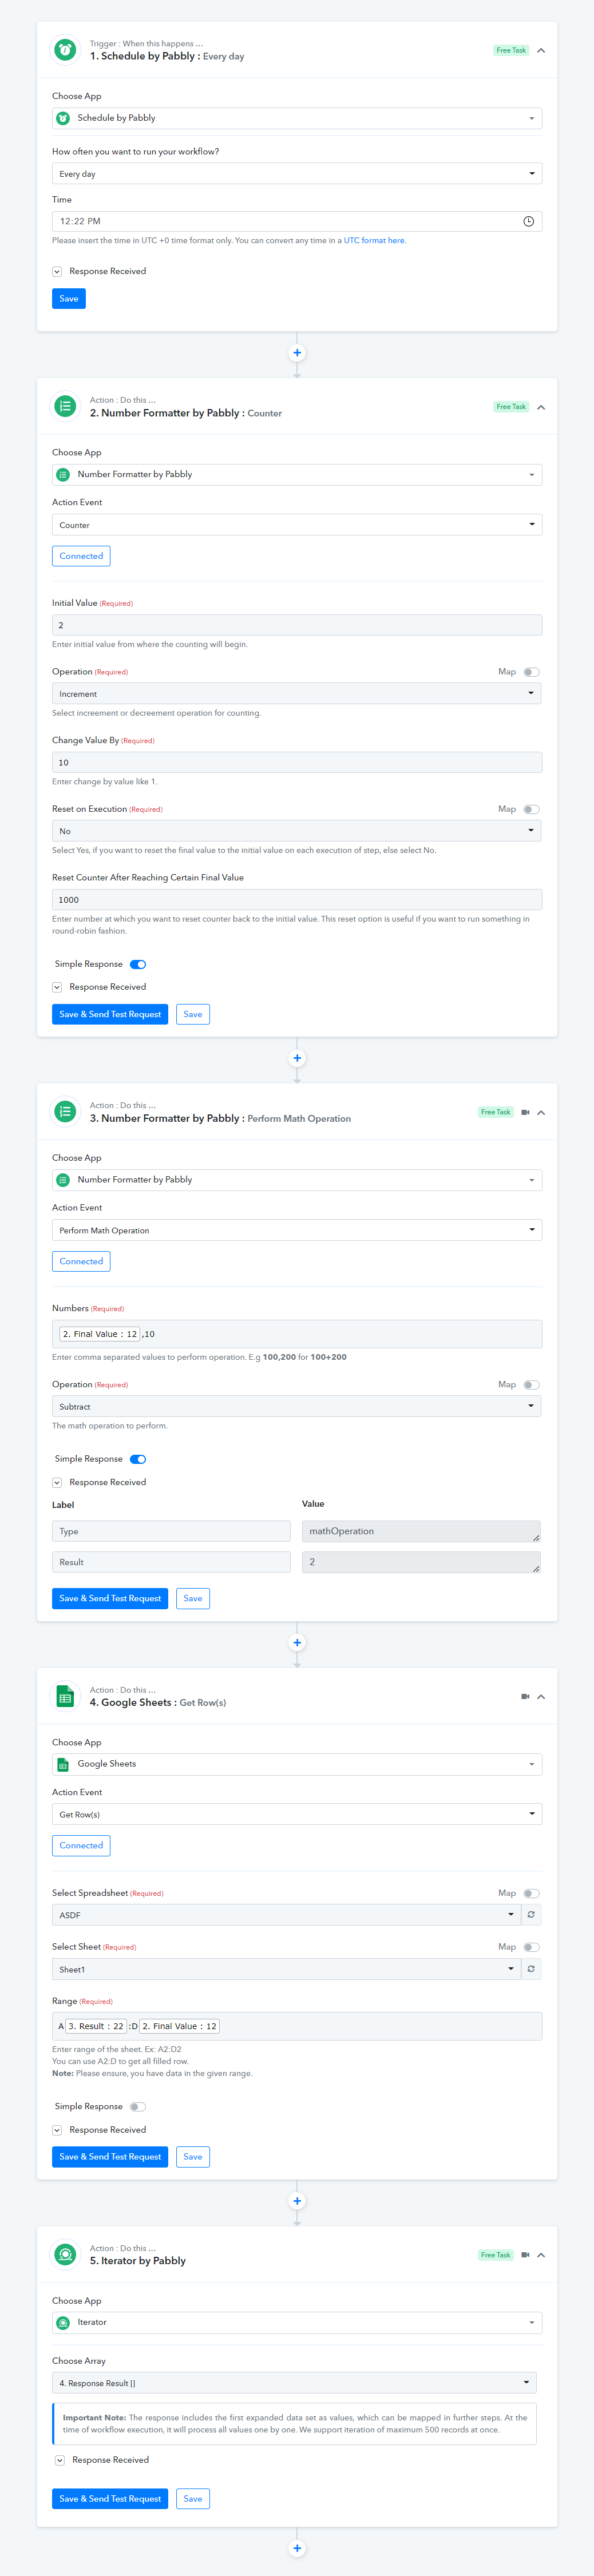
Task: Turn off Simple Response in Math Operation step
Action: coord(138,1459)
